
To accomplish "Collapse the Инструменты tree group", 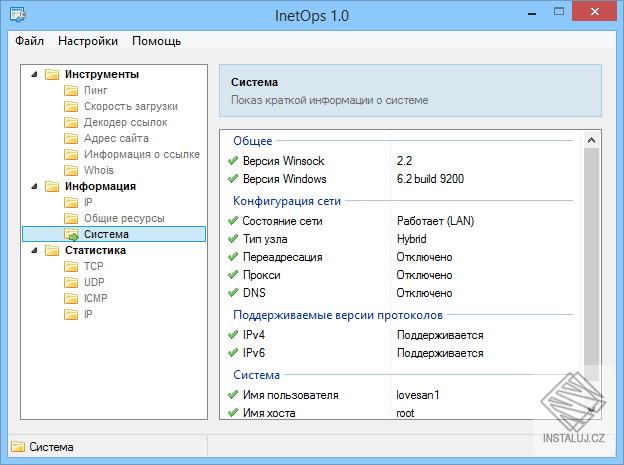I will [x=34, y=74].
